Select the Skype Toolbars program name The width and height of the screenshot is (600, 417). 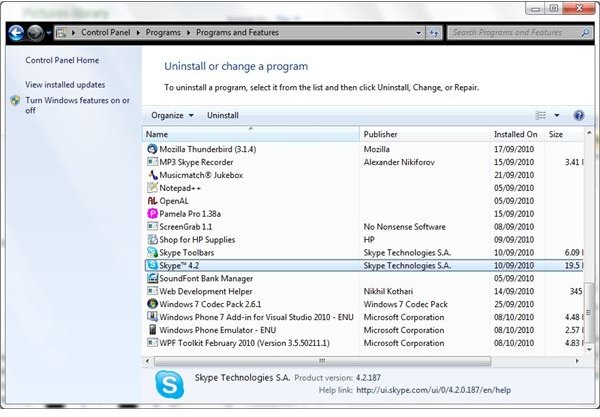[x=186, y=252]
